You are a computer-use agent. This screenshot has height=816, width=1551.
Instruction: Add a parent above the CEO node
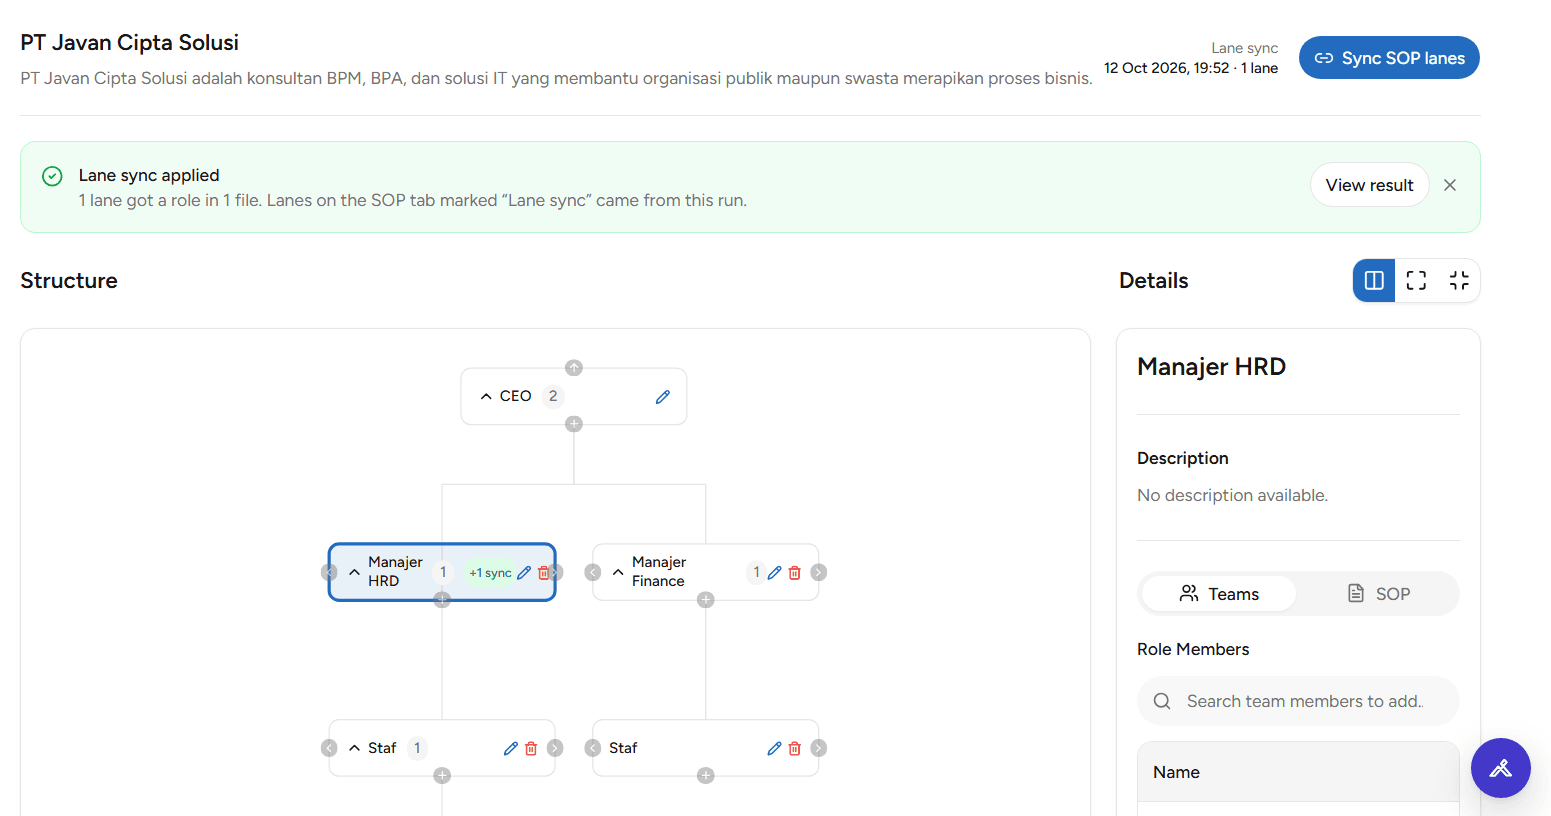coord(574,368)
